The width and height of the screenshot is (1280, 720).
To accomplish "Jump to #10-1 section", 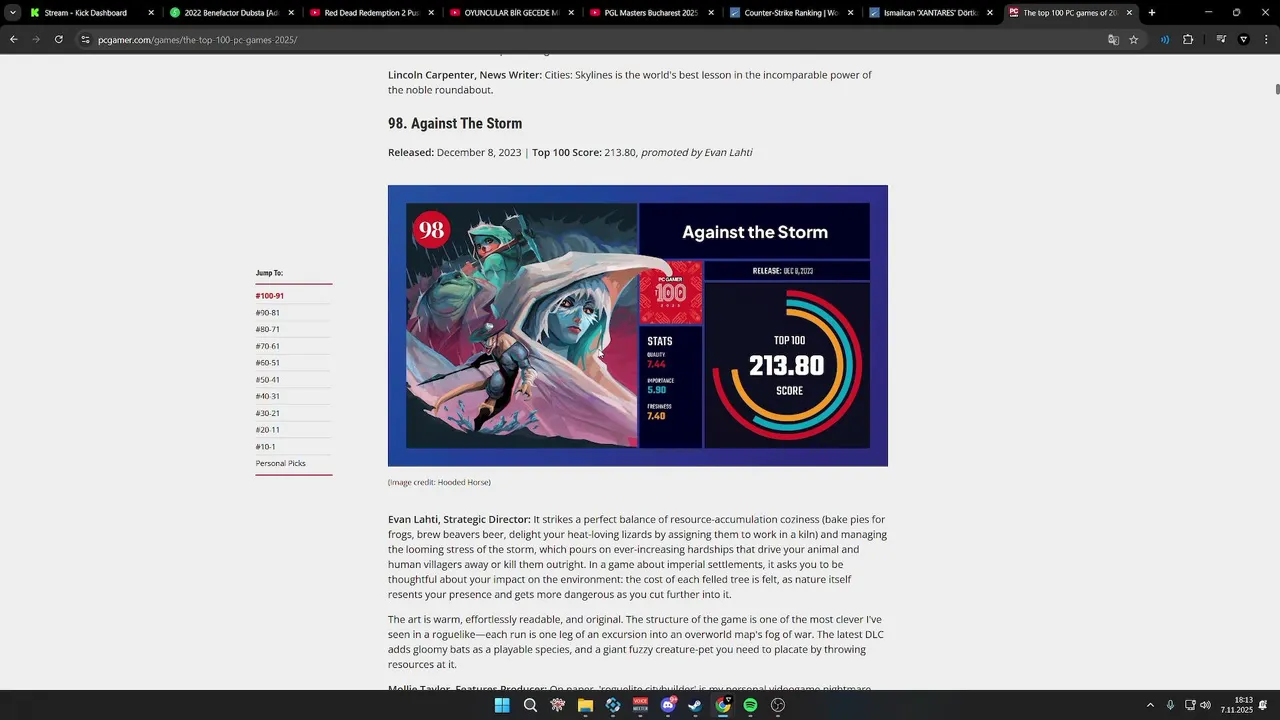I will click(x=265, y=447).
